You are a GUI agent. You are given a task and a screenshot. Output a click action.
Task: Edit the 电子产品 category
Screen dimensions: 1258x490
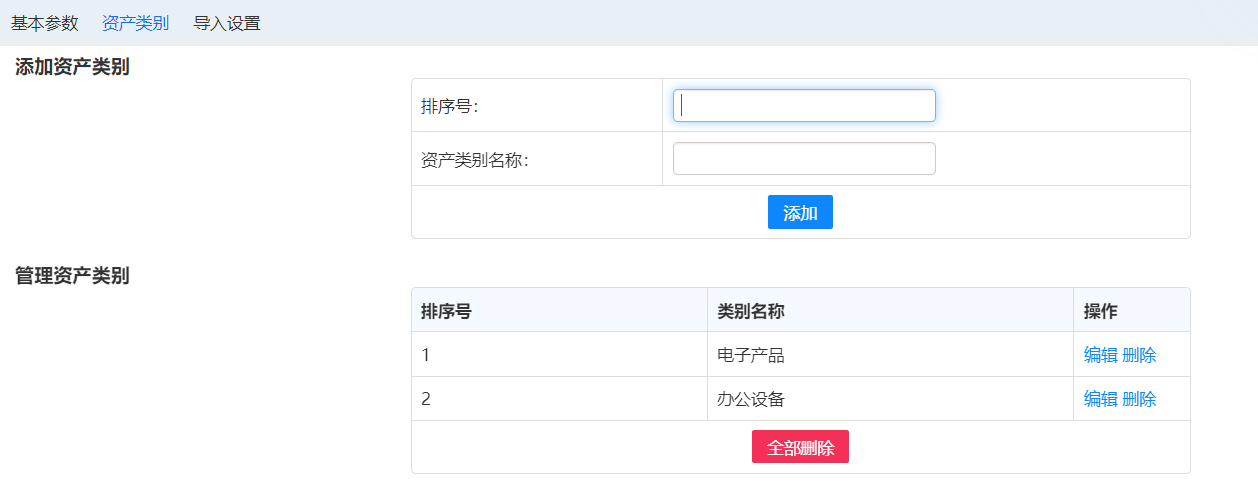pyautogui.click(x=1100, y=355)
